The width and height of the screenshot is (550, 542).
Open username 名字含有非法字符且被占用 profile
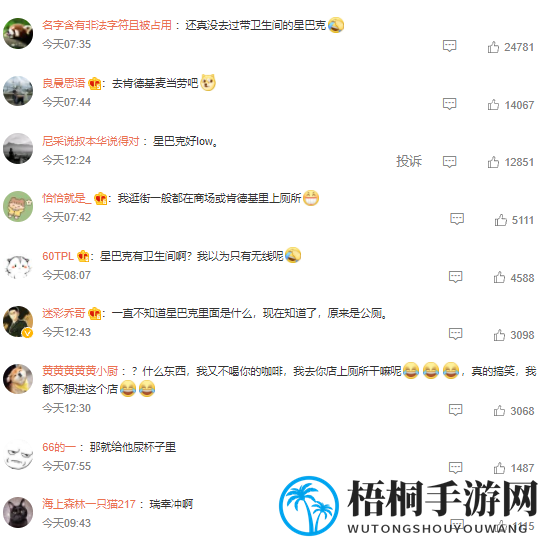(x=107, y=25)
